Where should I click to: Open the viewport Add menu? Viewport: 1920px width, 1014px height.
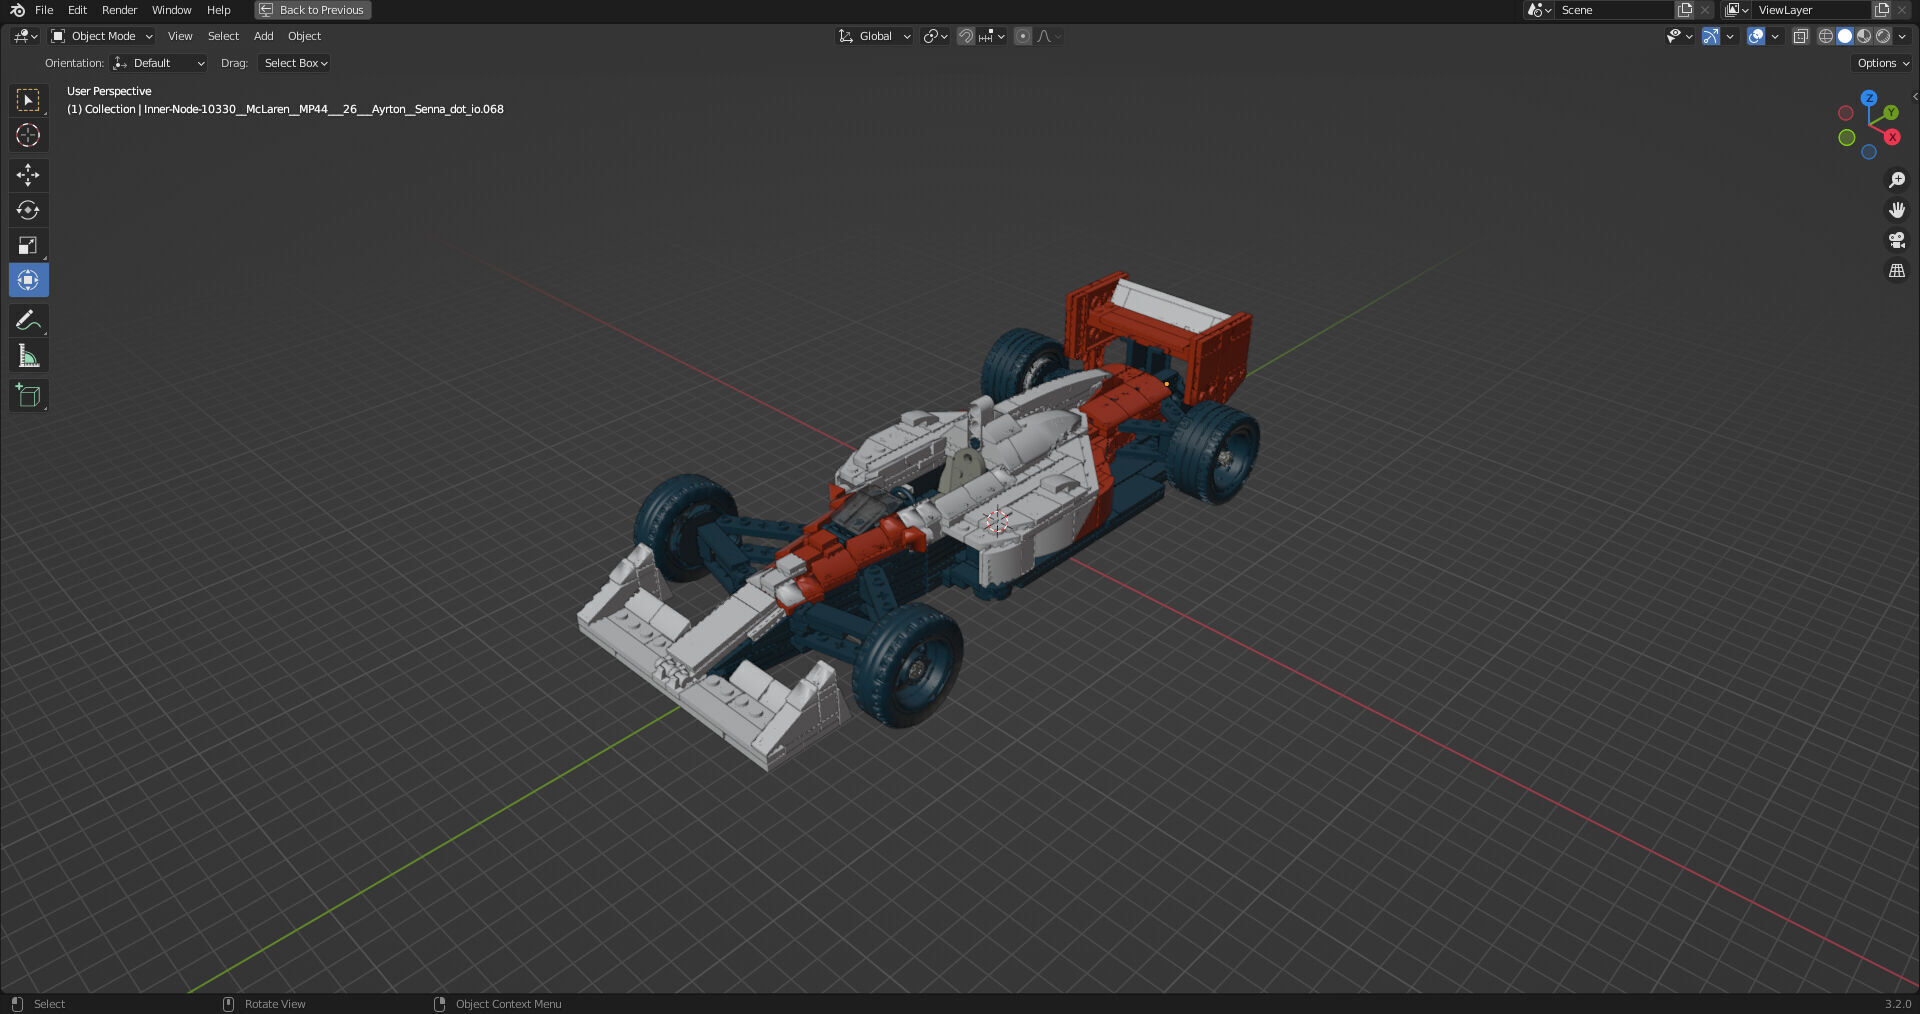(x=263, y=36)
